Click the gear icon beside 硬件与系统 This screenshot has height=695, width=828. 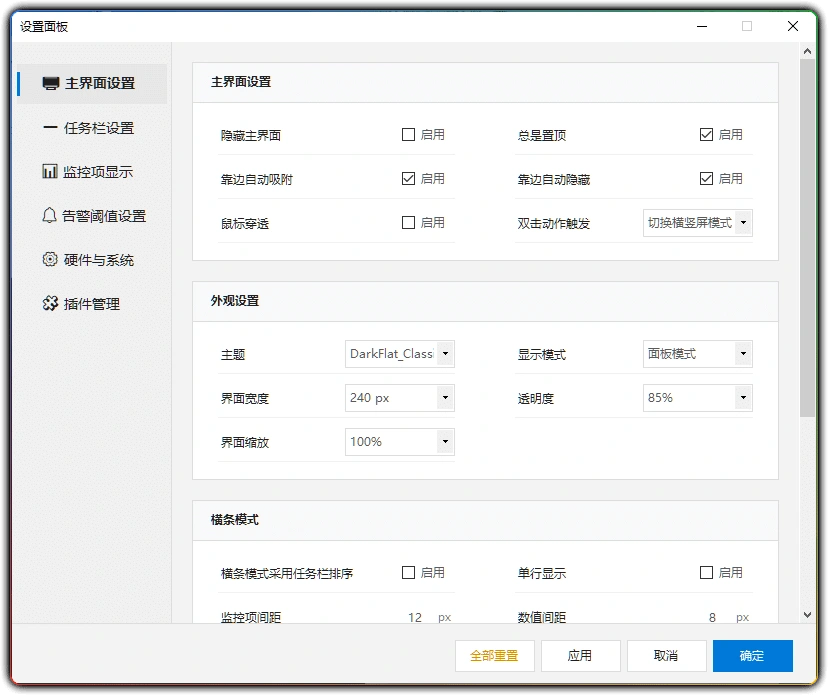[x=50, y=259]
